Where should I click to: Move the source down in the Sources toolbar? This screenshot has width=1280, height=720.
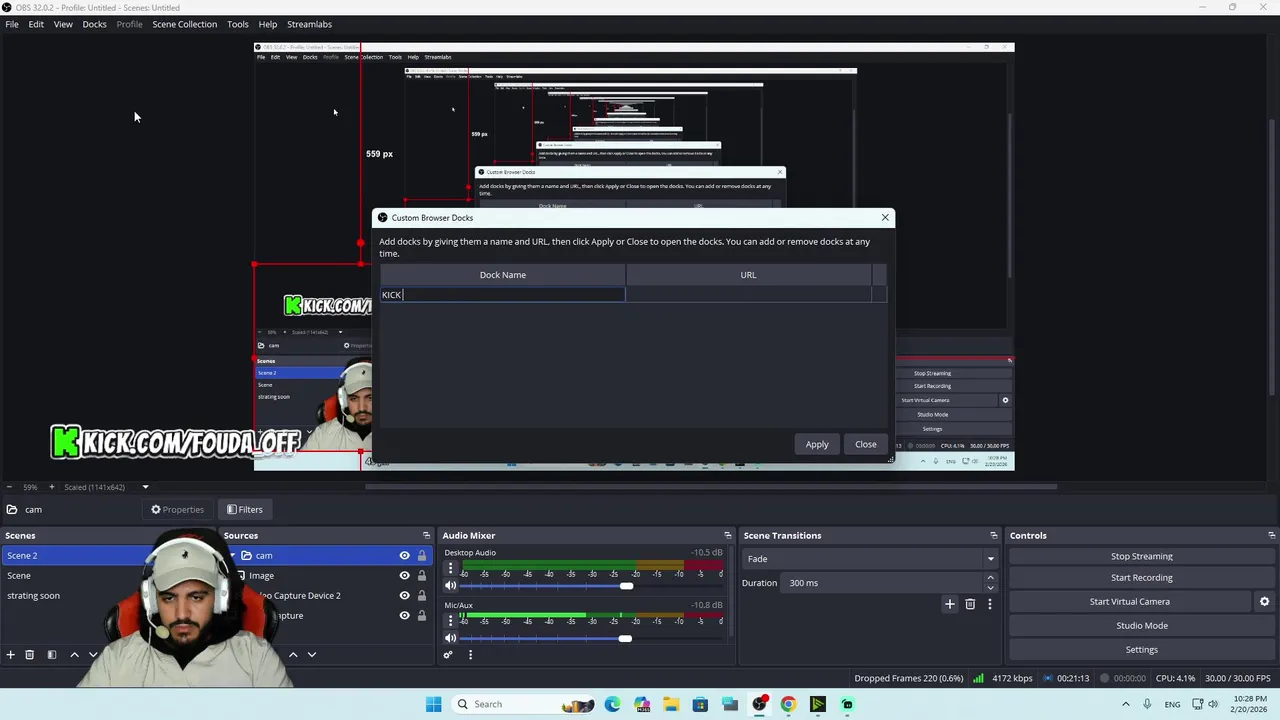tap(312, 655)
